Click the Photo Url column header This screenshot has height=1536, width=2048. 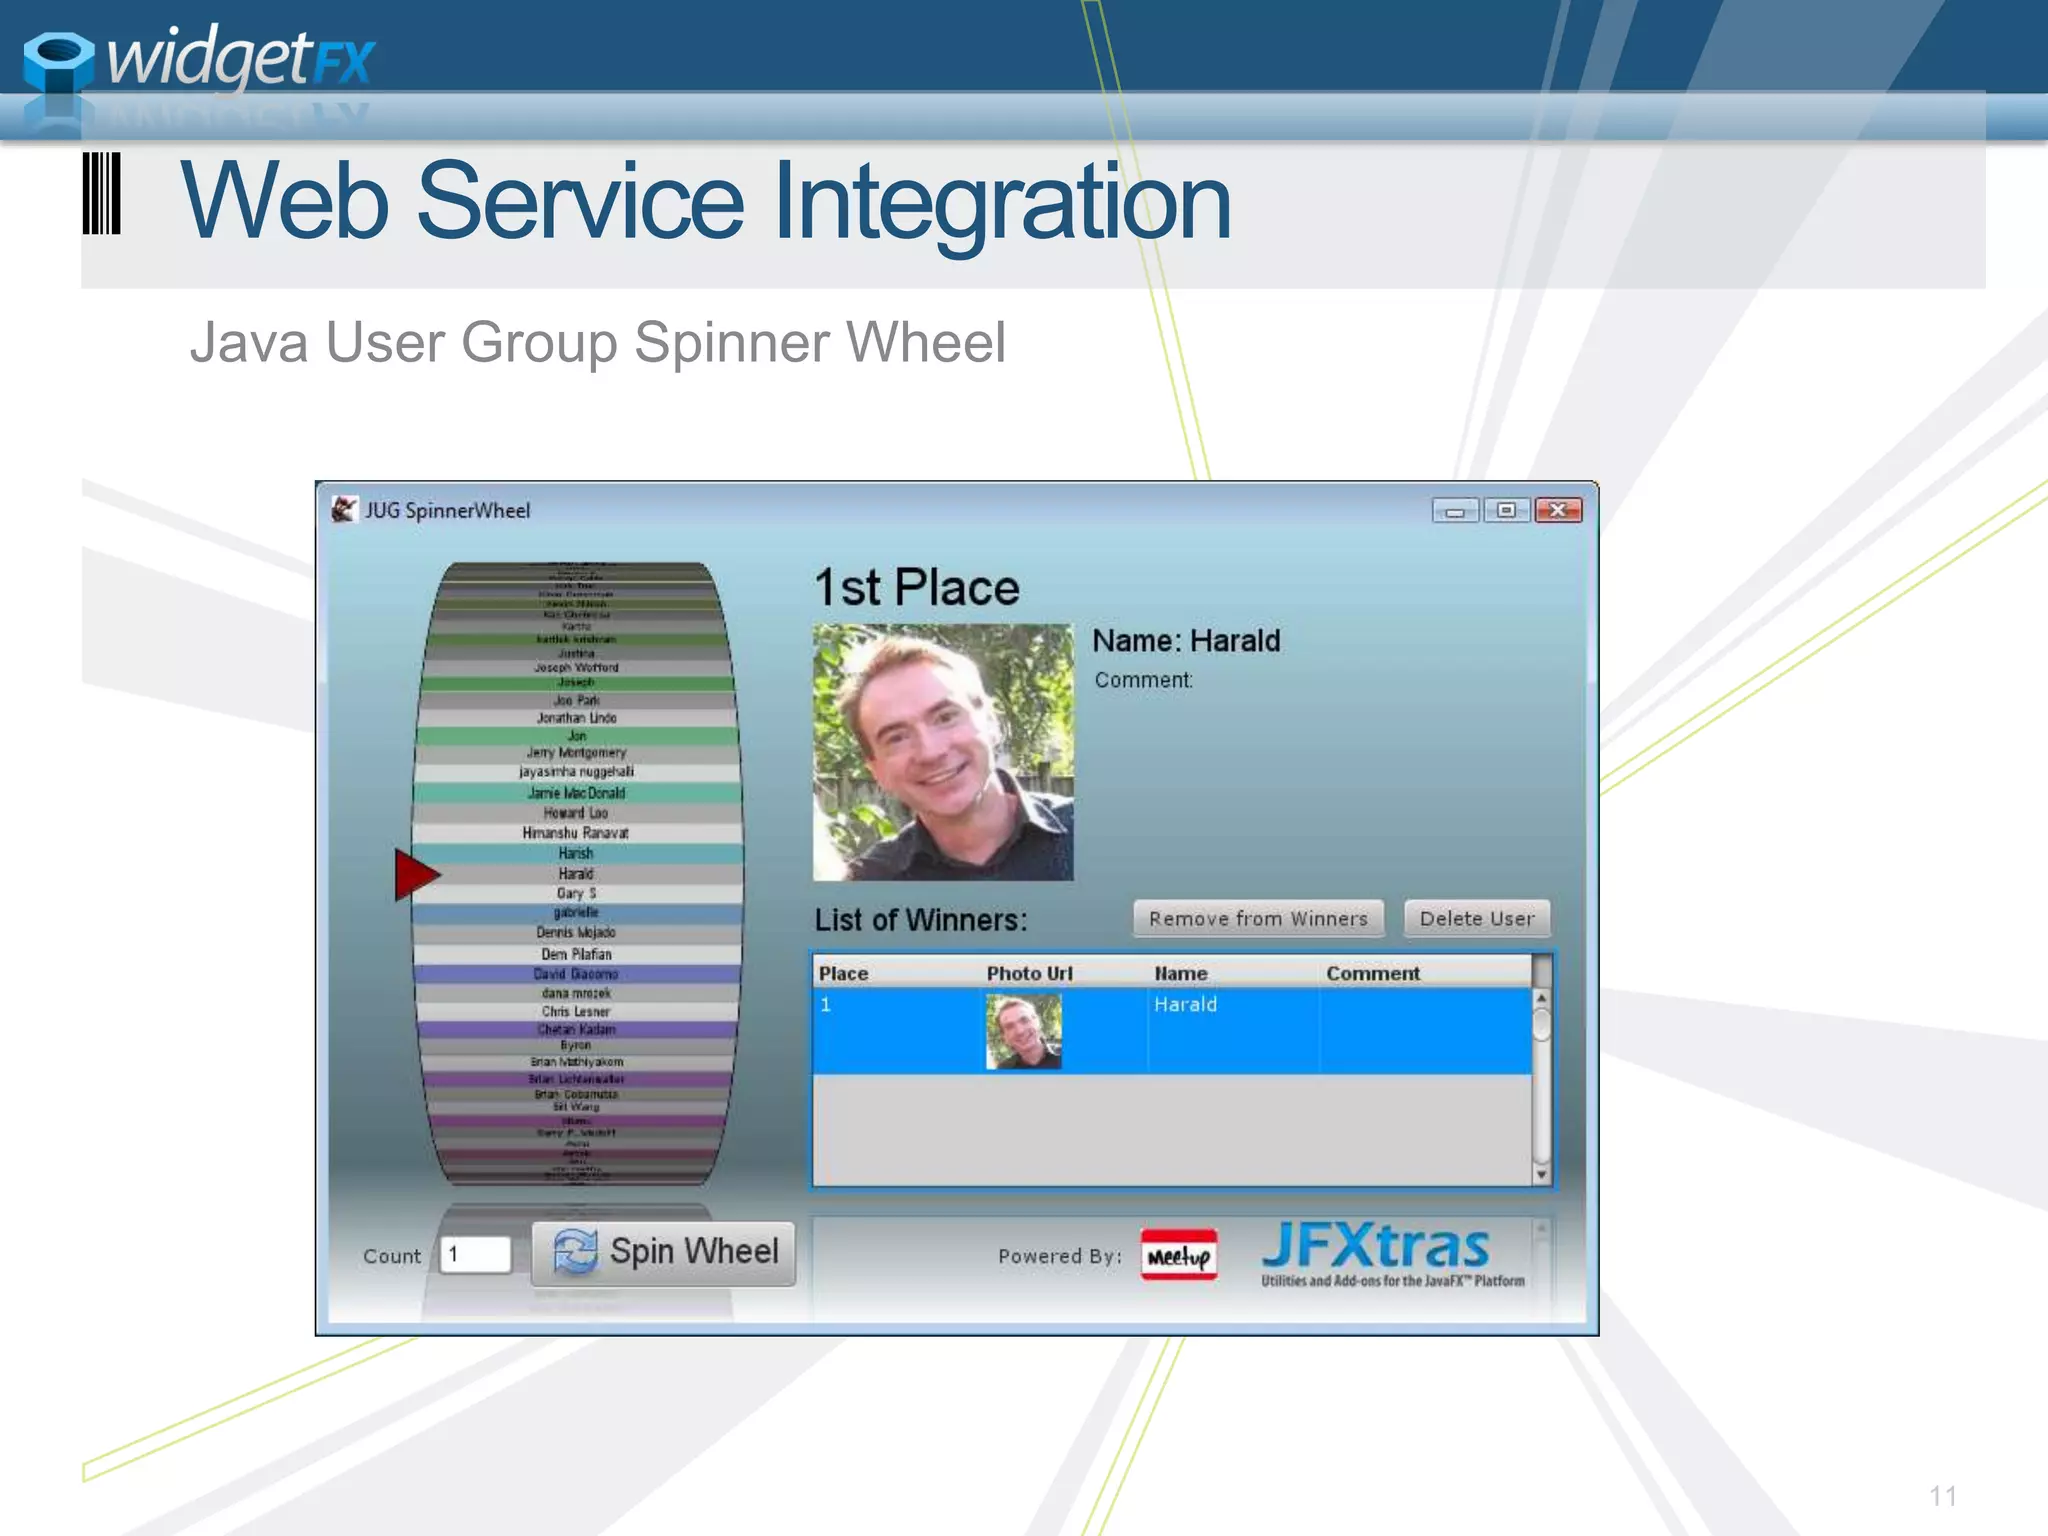pyautogui.click(x=1029, y=973)
